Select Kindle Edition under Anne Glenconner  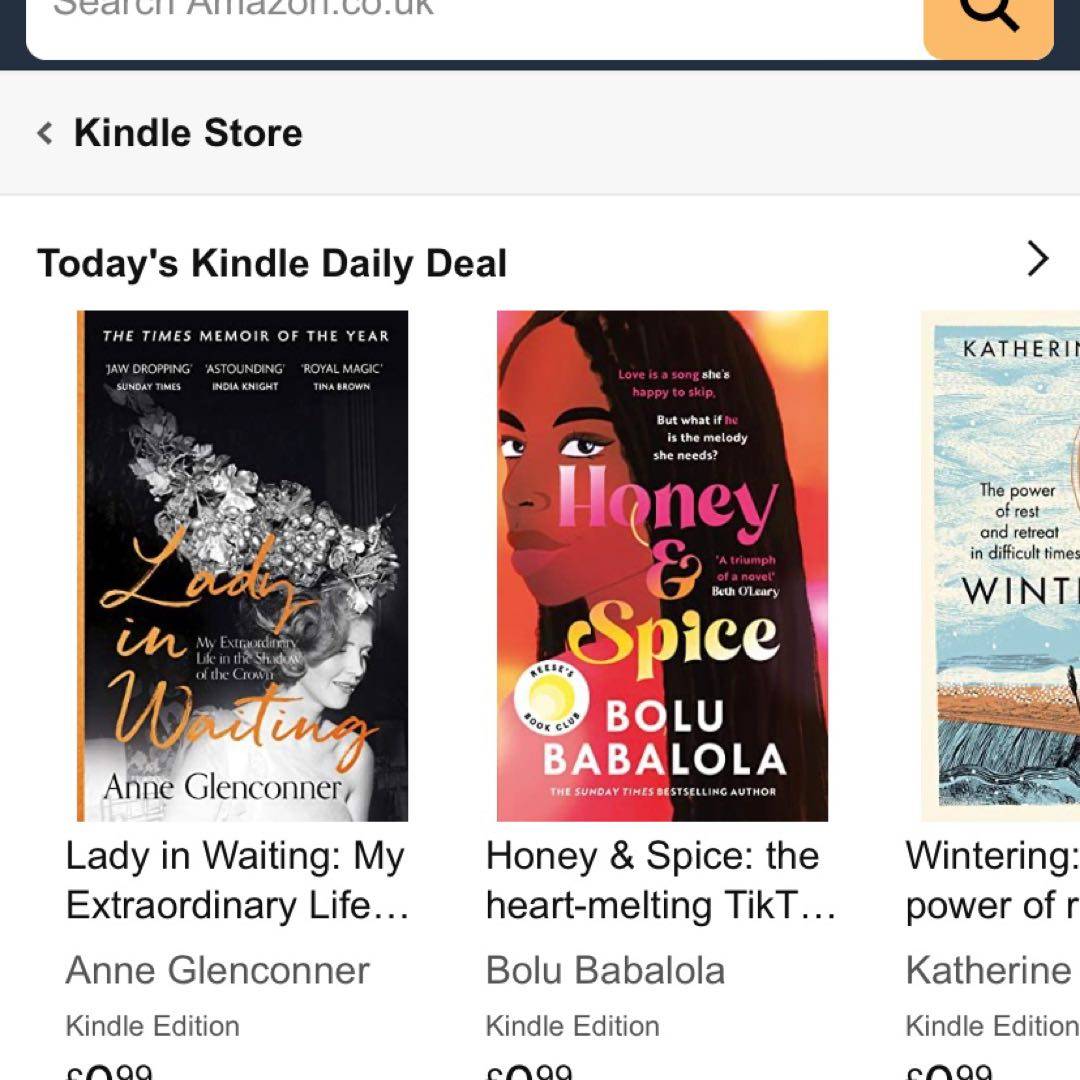152,1026
